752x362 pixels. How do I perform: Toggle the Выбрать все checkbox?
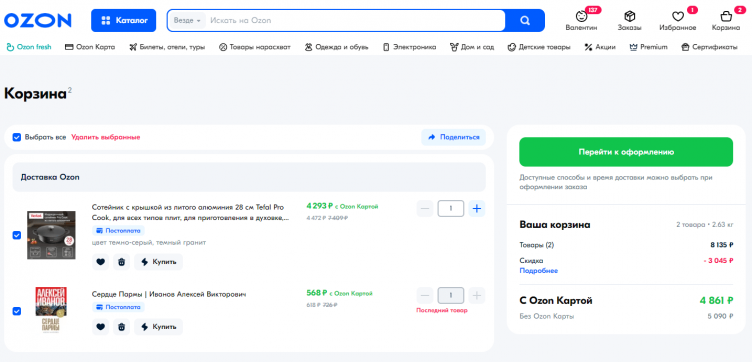pyautogui.click(x=17, y=137)
